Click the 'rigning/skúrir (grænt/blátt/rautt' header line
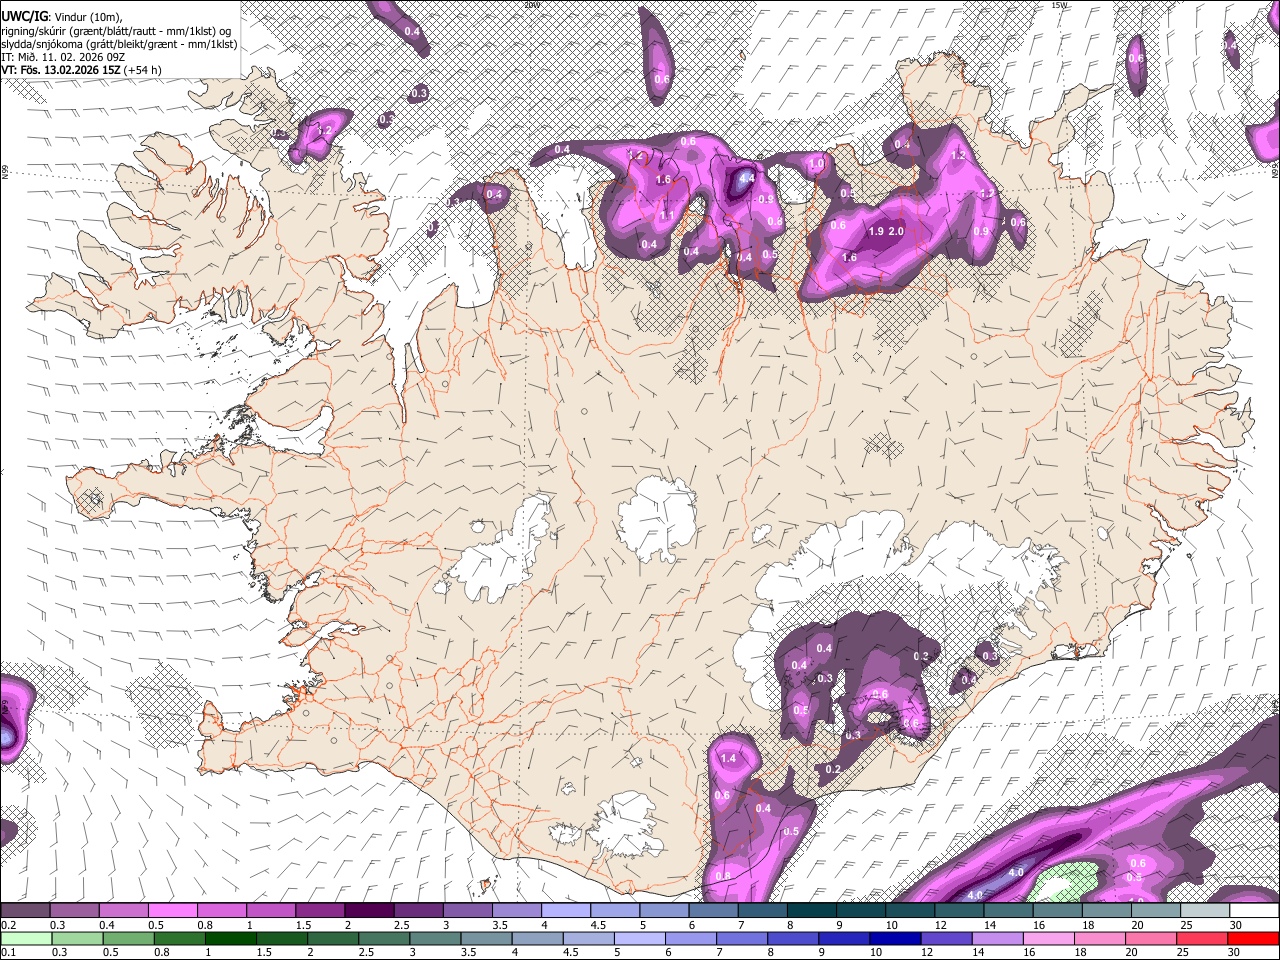Image resolution: width=1280 pixels, height=960 pixels. [115, 30]
